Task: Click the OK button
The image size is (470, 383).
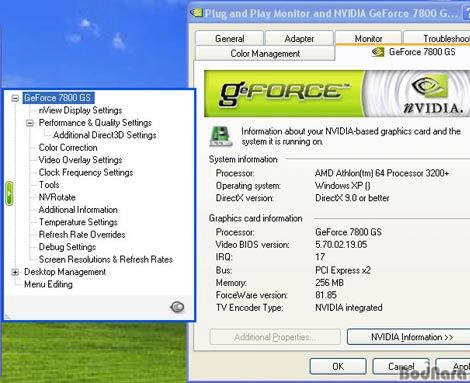Action: [x=338, y=366]
